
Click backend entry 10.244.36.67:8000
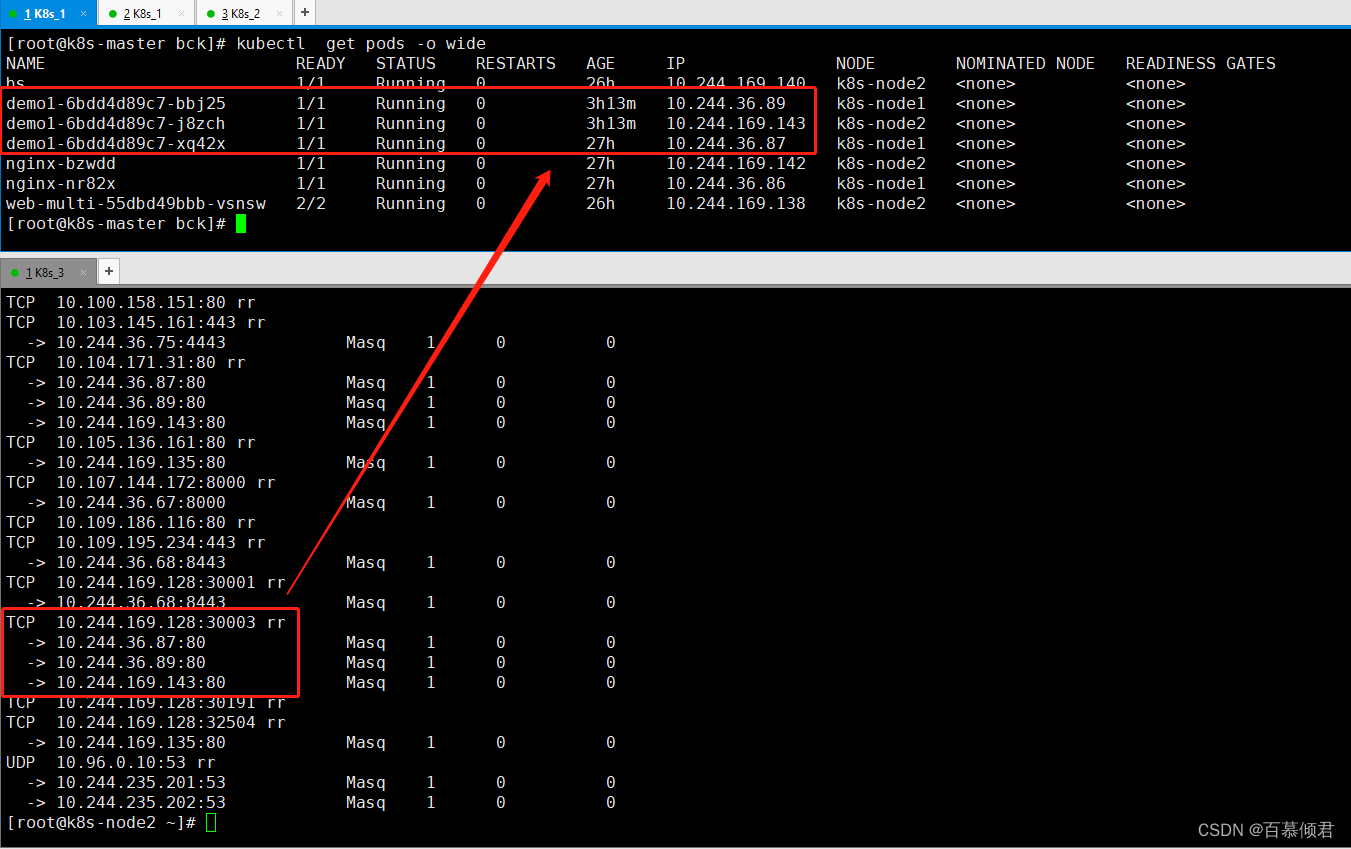pos(141,502)
